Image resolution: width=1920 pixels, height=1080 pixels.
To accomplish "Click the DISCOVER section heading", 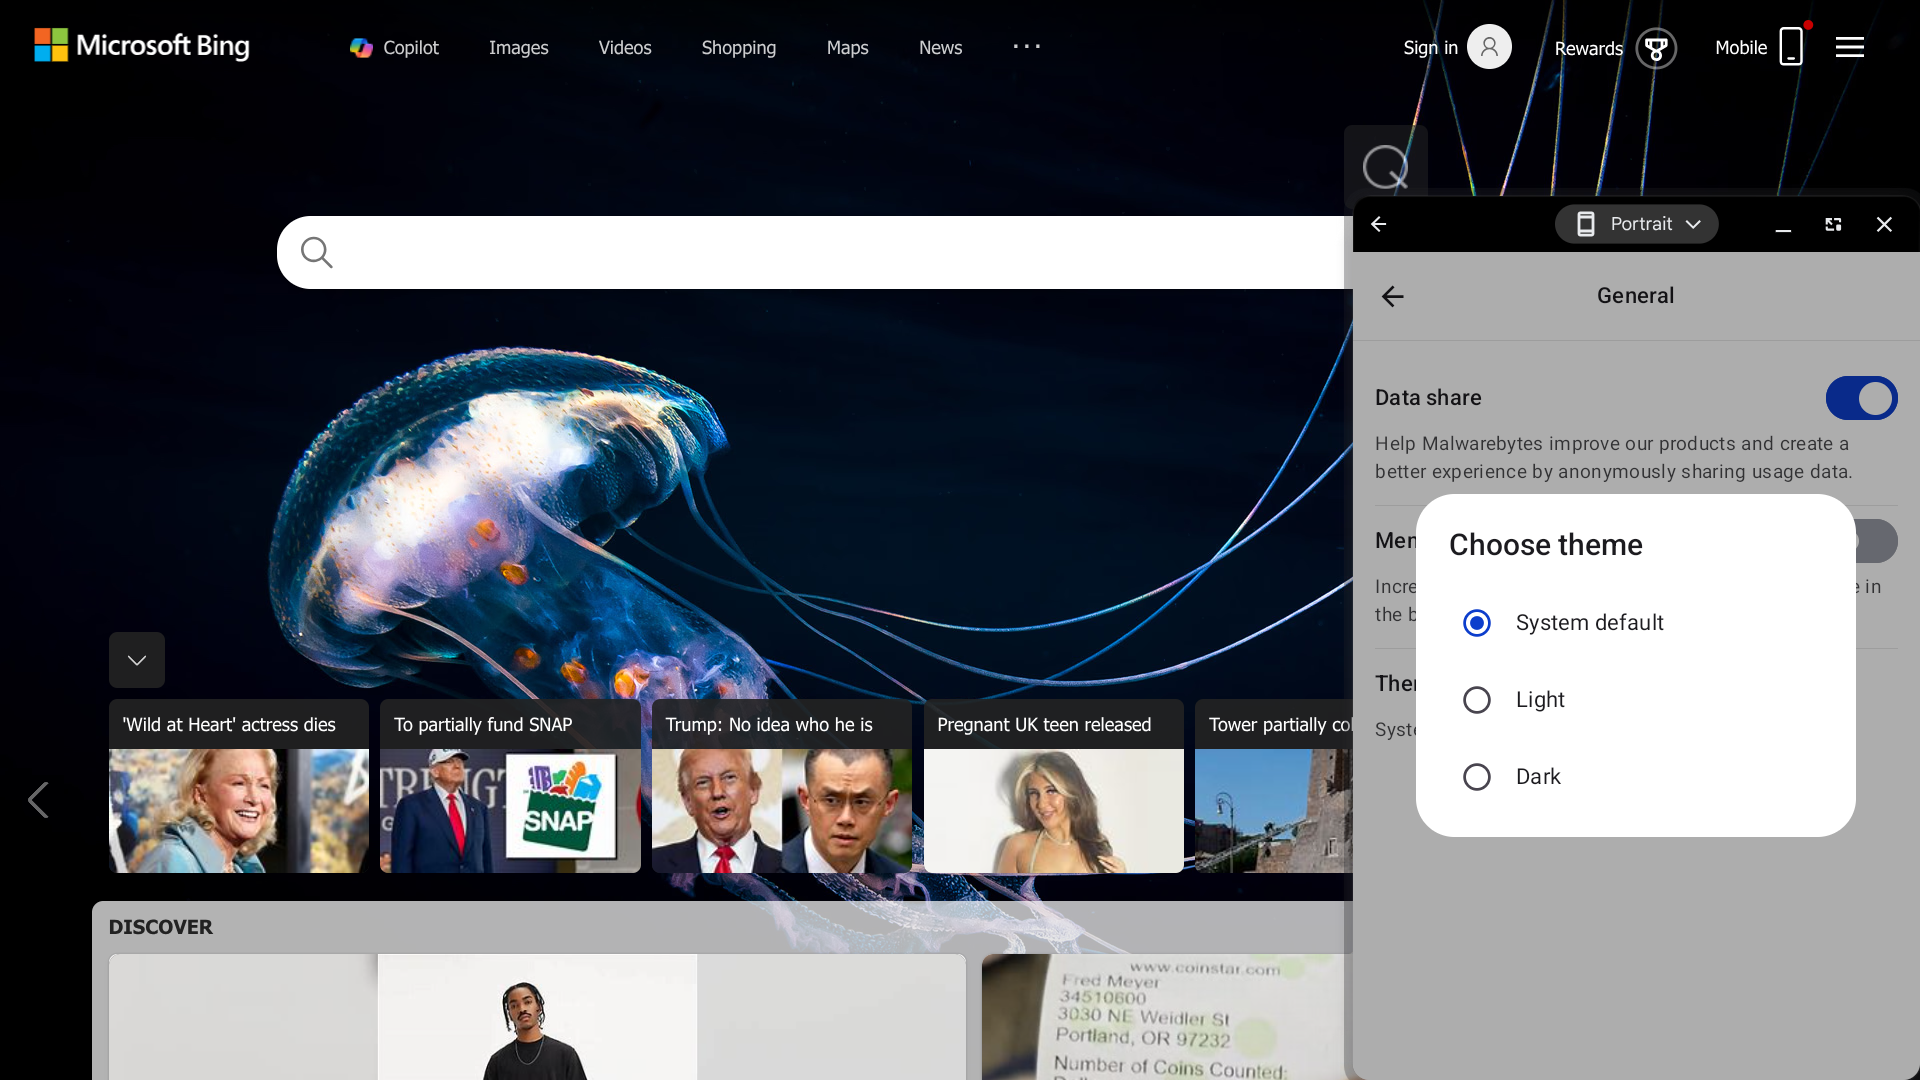I will pos(160,927).
